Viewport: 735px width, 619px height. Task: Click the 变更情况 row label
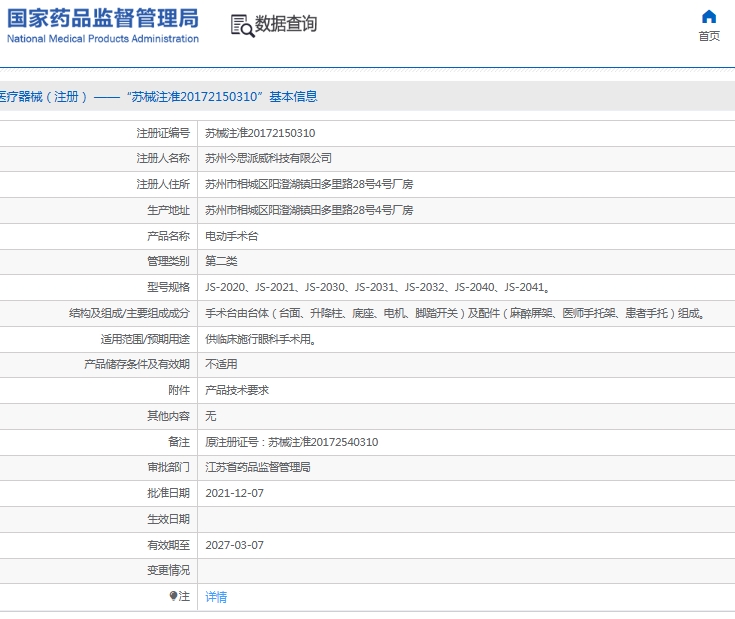point(168,570)
